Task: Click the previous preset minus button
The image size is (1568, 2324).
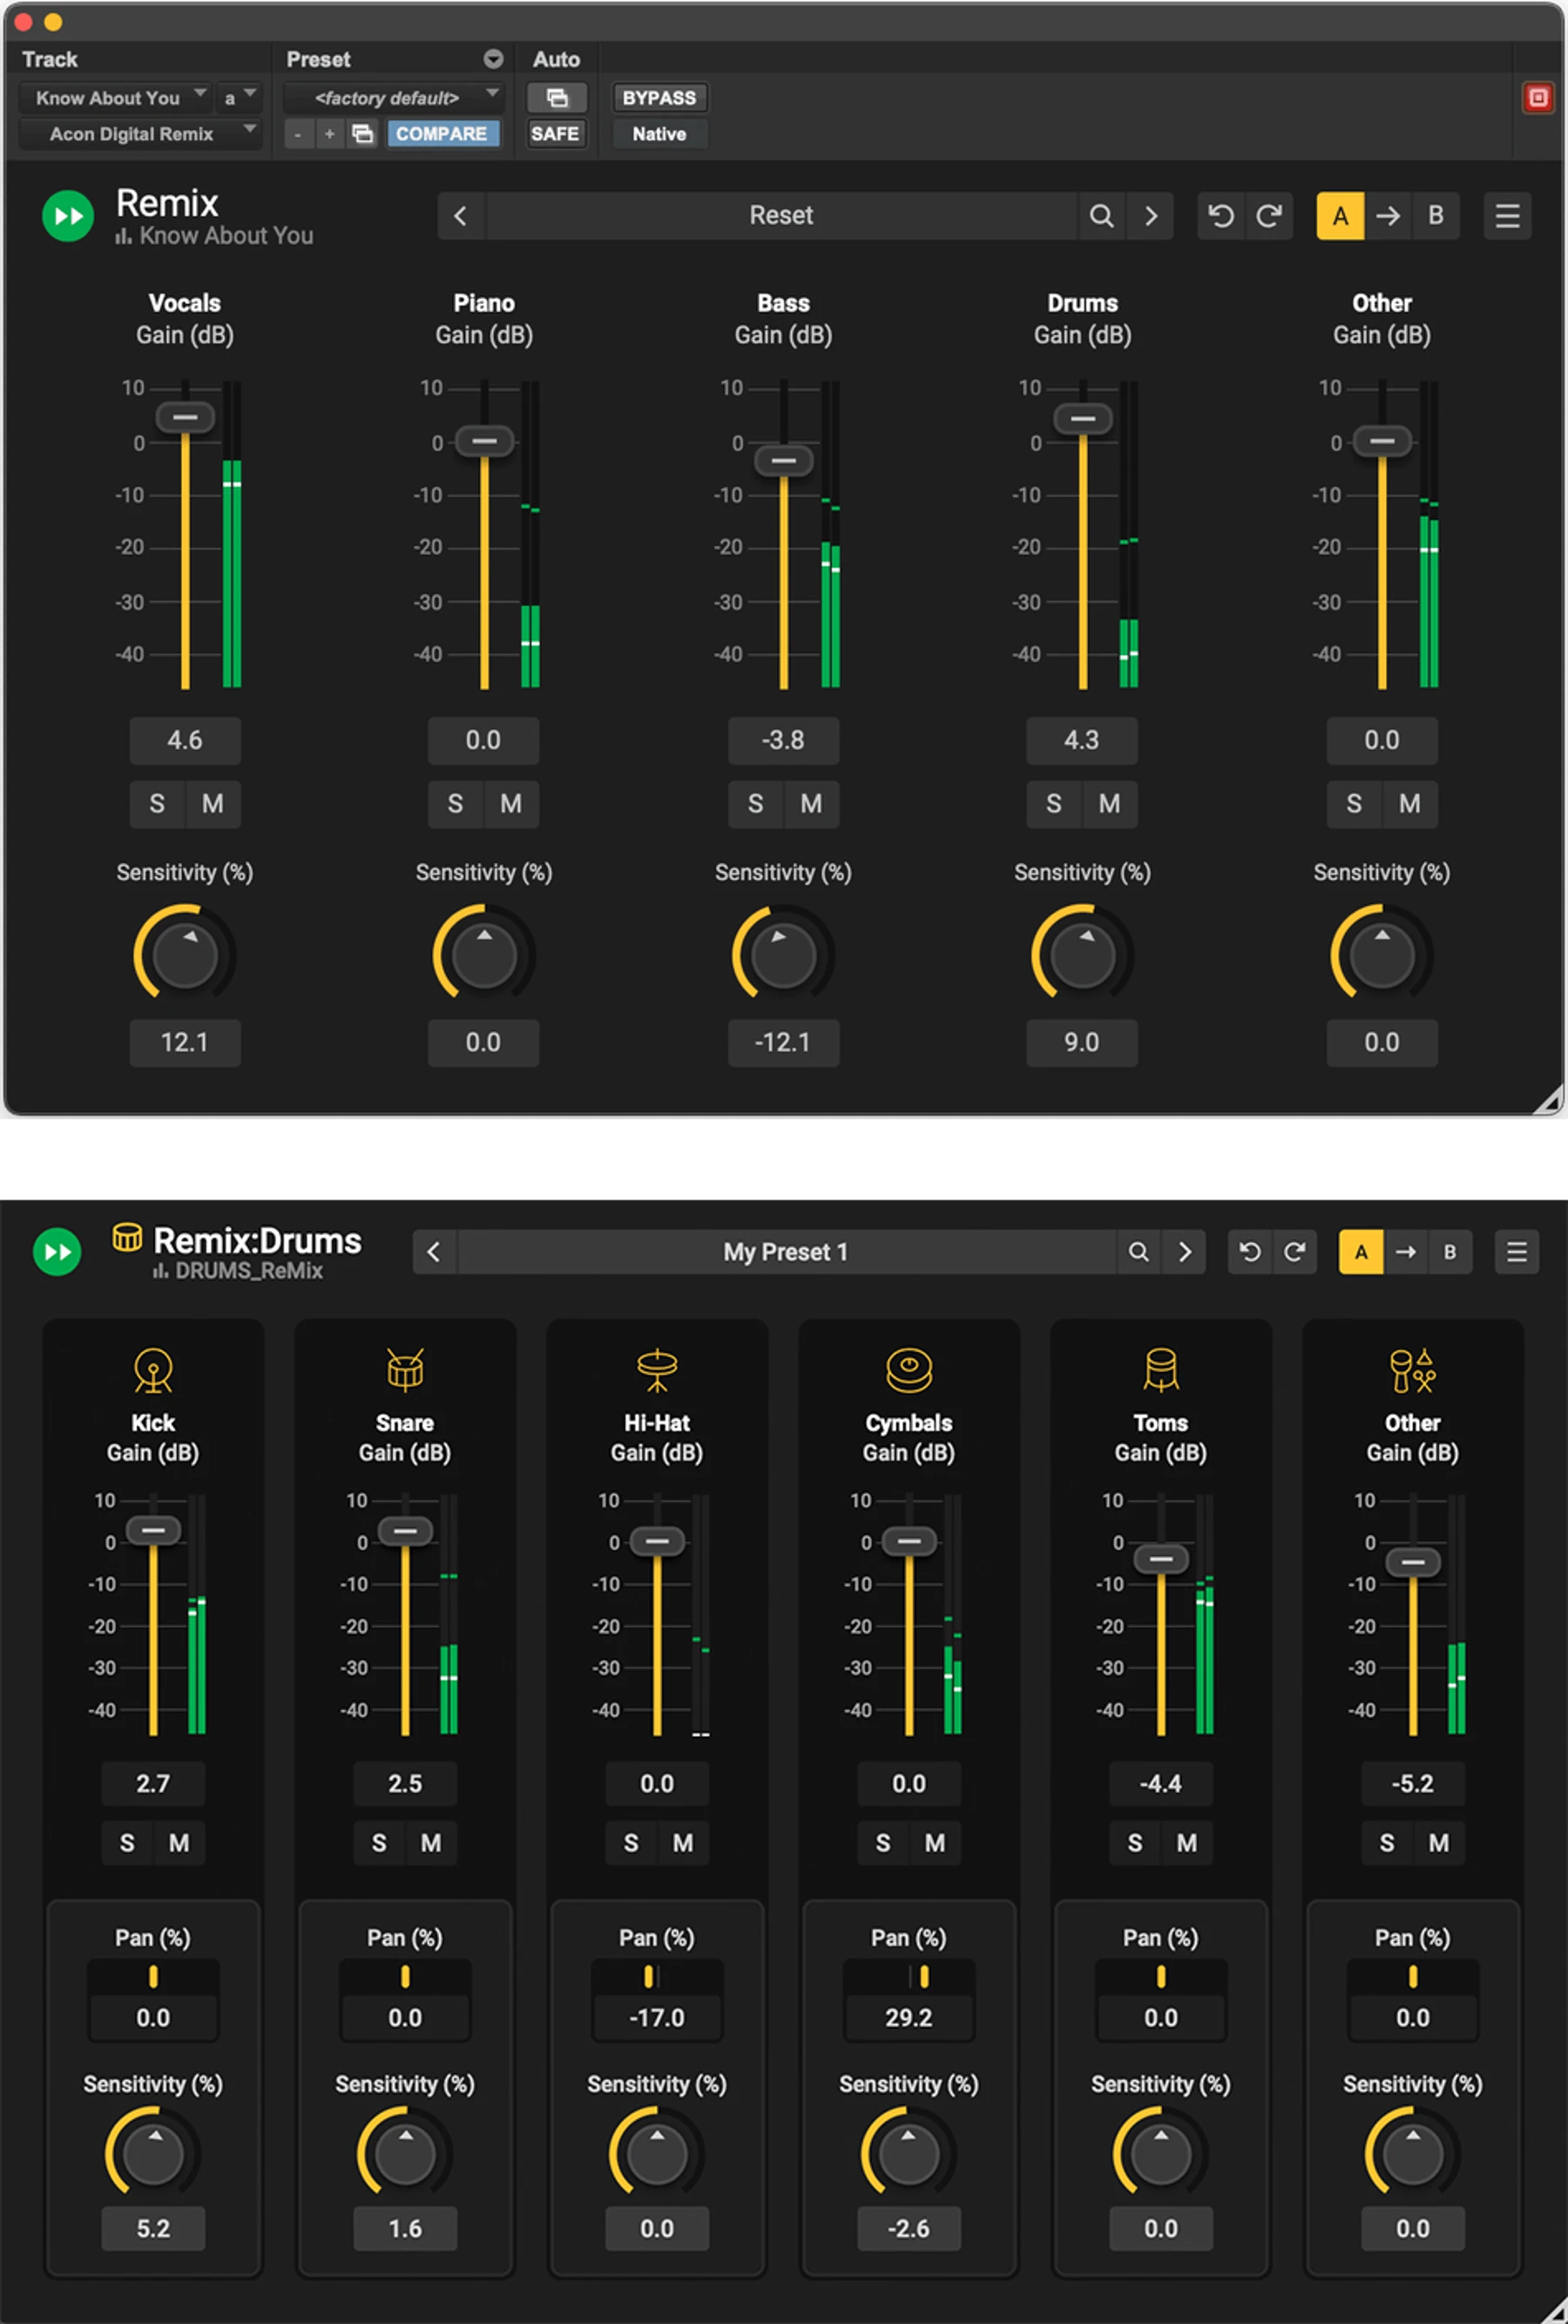Action: [x=298, y=134]
